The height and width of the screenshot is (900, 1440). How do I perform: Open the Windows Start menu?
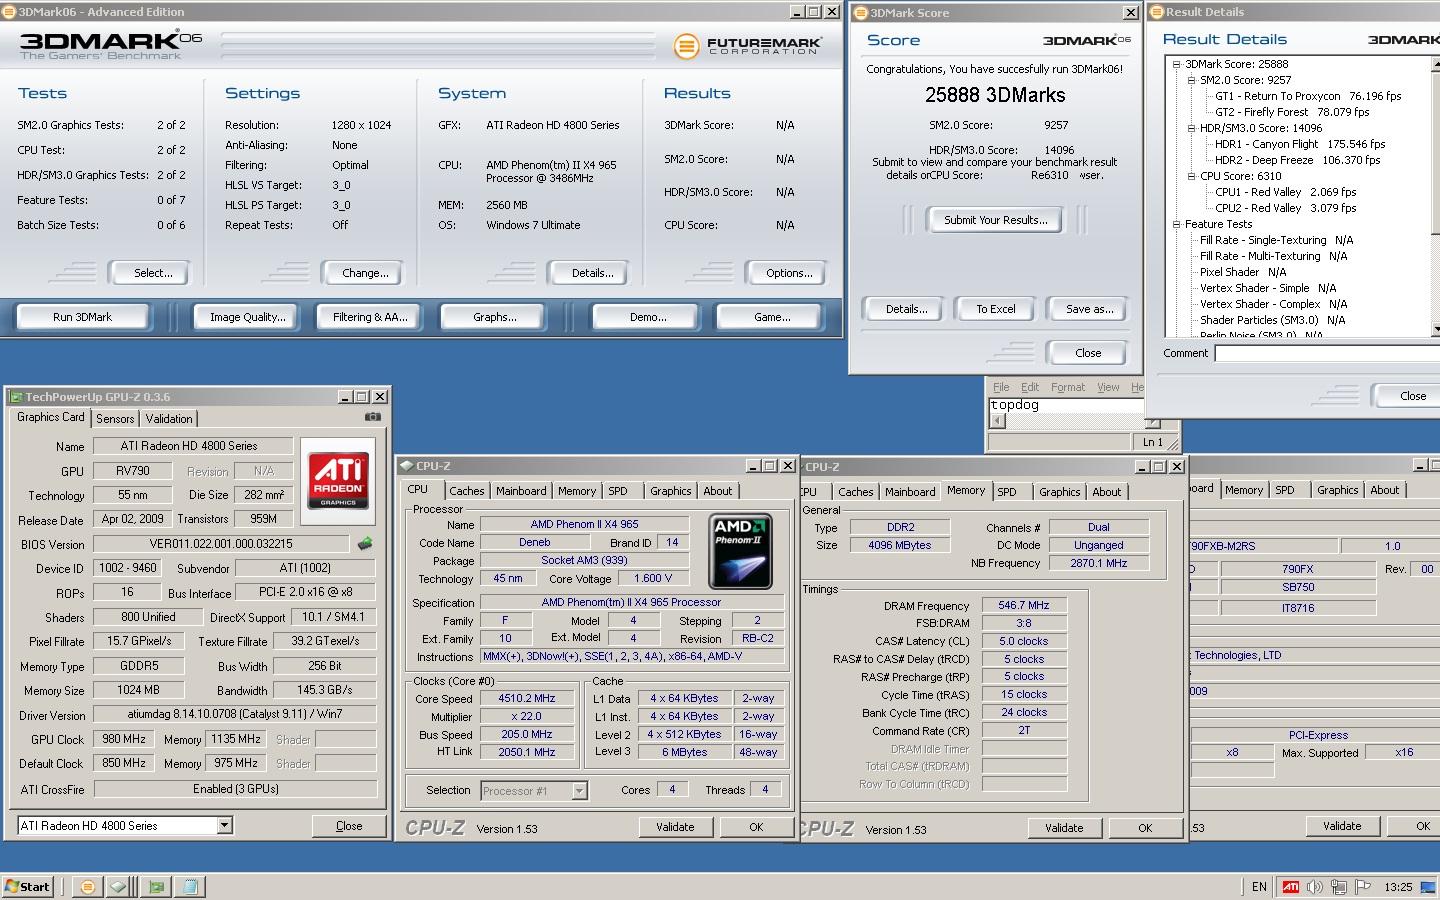[x=27, y=886]
